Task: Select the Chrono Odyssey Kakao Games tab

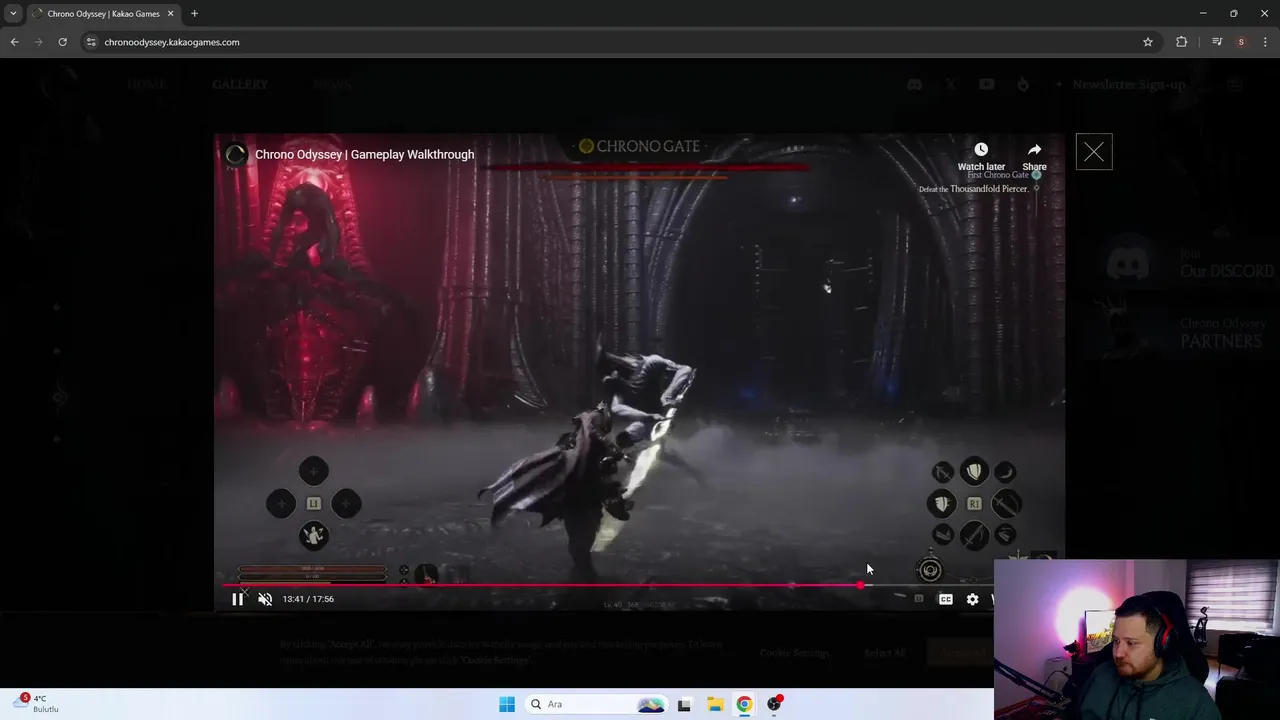Action: (103, 14)
